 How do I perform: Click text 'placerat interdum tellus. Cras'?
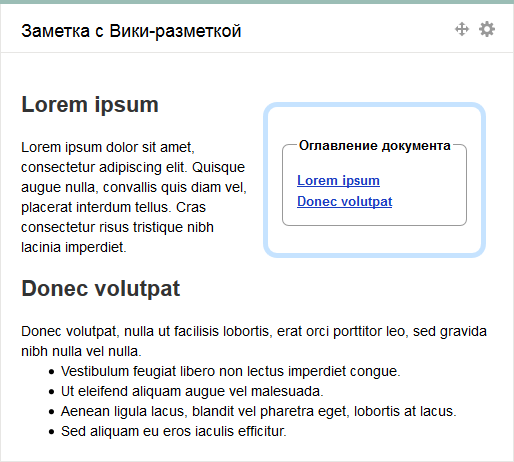click(x=113, y=207)
